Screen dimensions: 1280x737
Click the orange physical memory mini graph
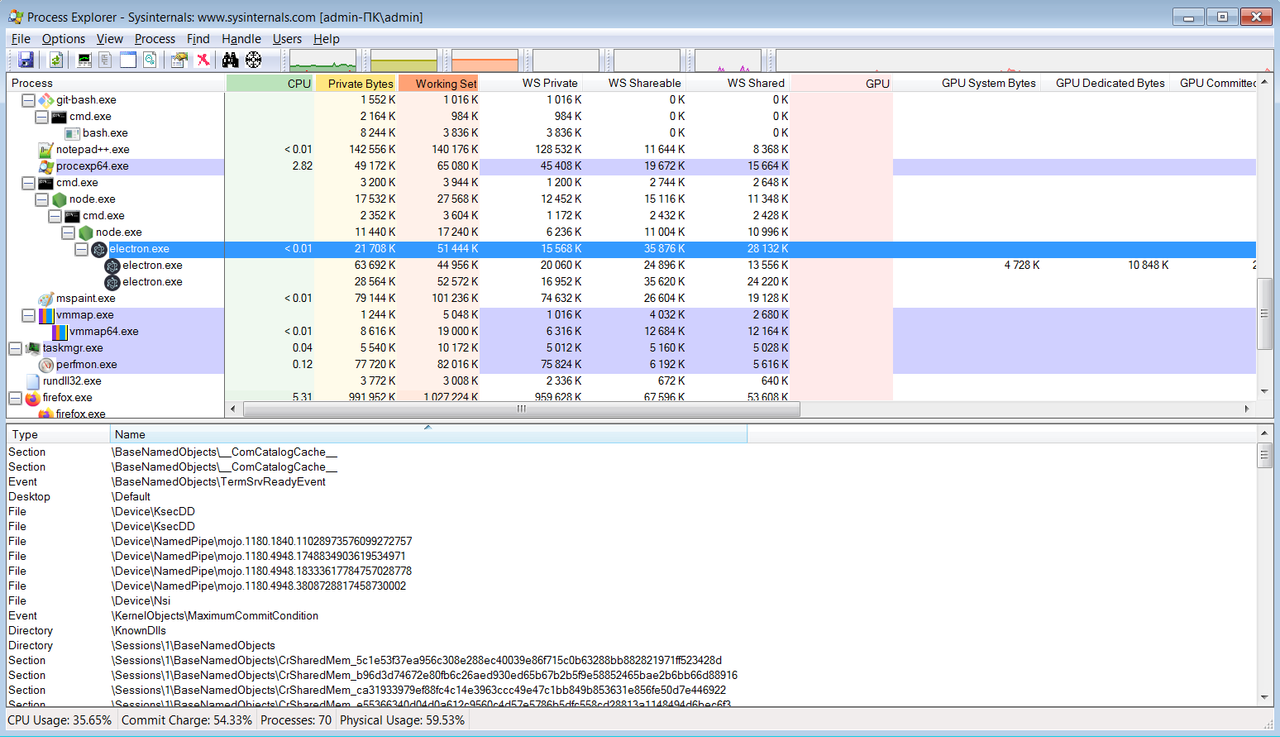(485, 60)
